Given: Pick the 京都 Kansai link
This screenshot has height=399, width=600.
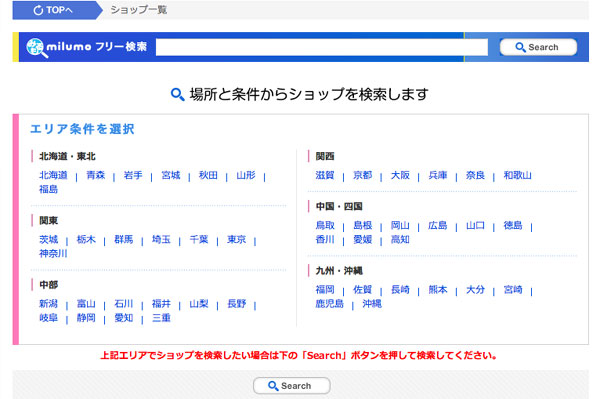Looking at the screenshot, I should tap(362, 175).
